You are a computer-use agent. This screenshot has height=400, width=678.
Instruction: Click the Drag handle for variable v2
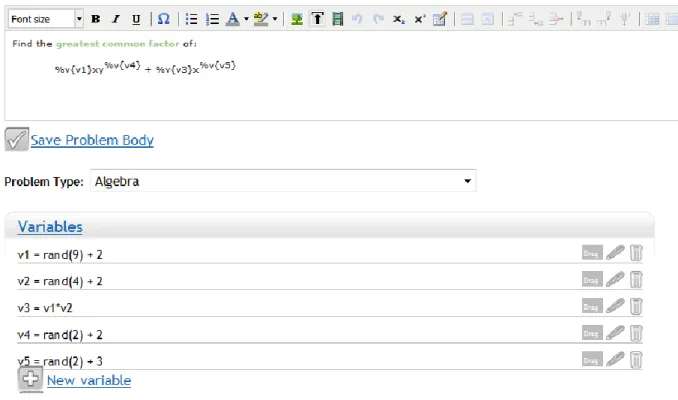[592, 279]
